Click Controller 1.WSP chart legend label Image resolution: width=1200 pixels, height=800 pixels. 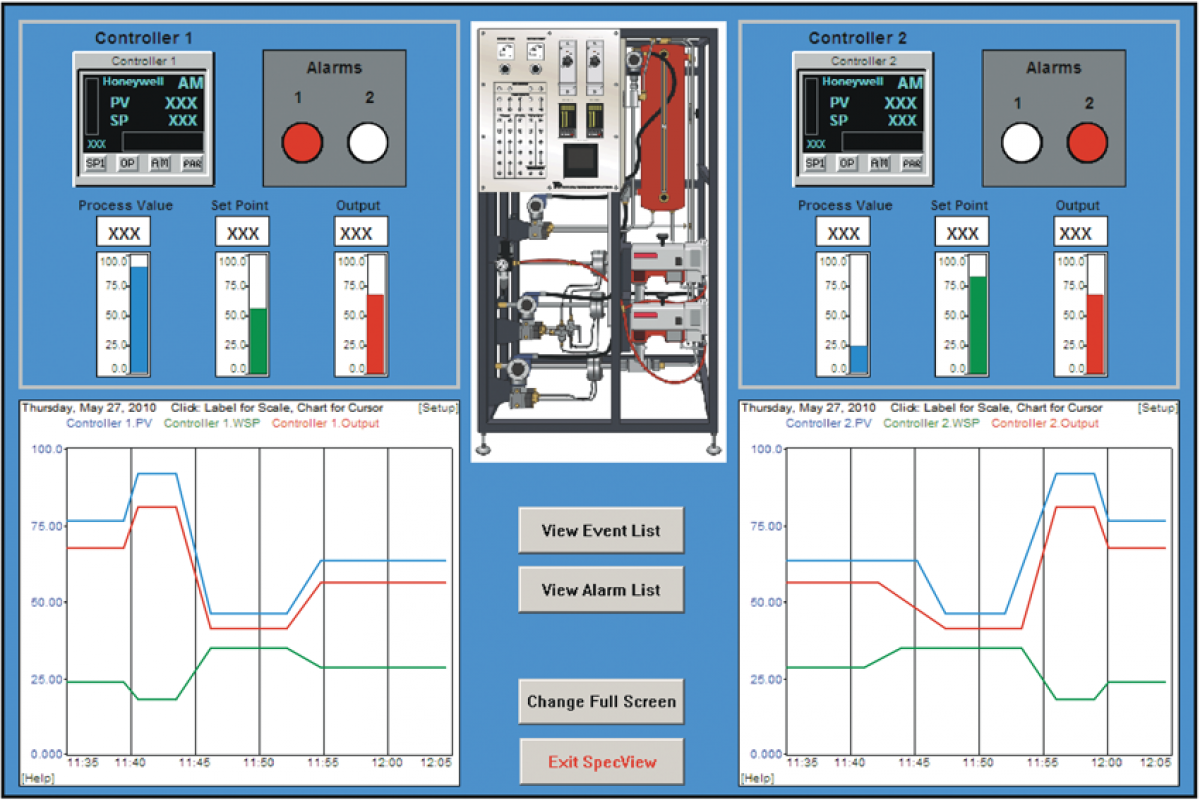coord(212,424)
